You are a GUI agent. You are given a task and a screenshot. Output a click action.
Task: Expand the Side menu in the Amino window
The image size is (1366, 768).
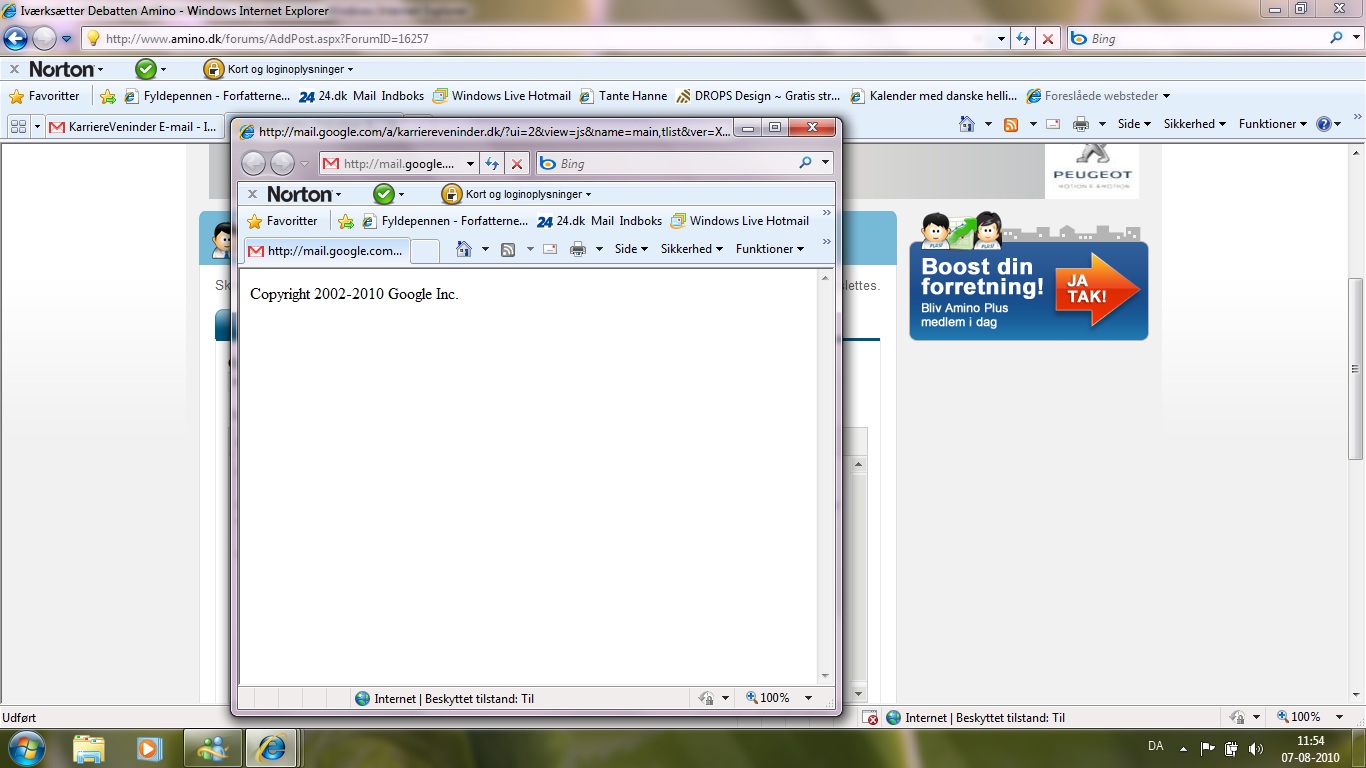pos(1133,124)
